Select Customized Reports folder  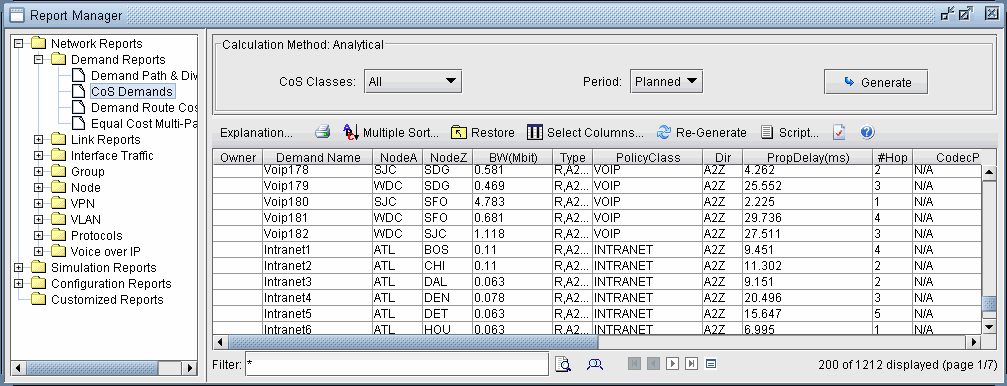(107, 300)
